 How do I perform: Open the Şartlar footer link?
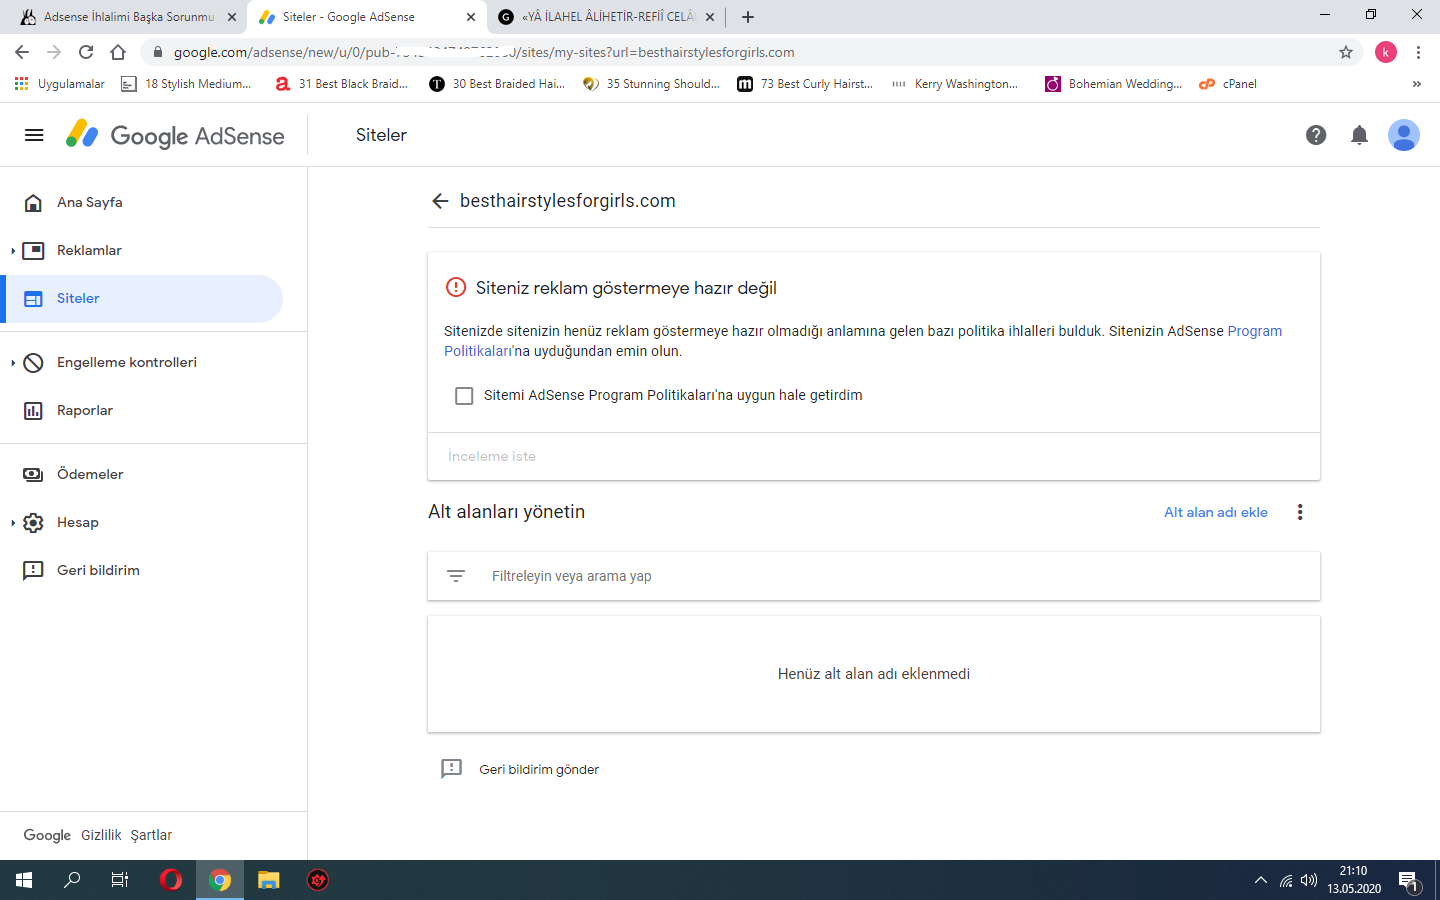151,835
